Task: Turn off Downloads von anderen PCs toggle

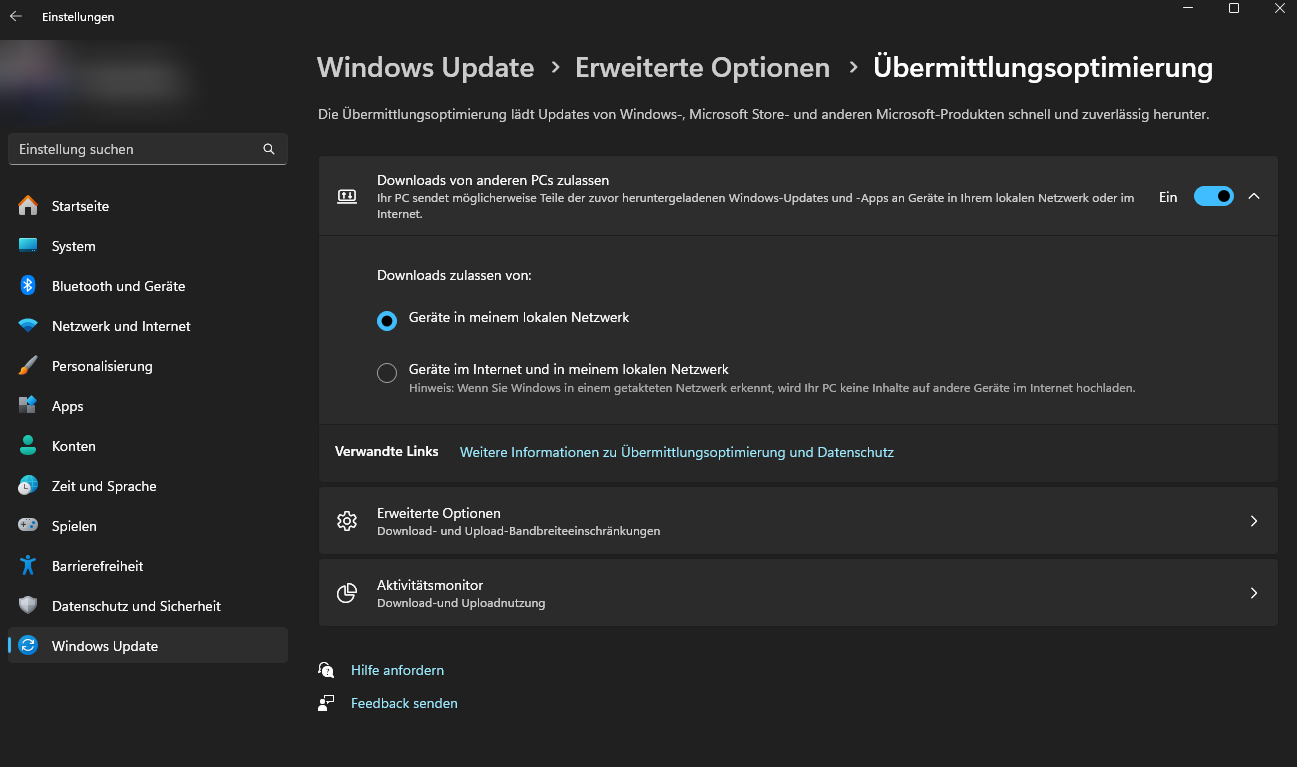Action: click(x=1214, y=197)
